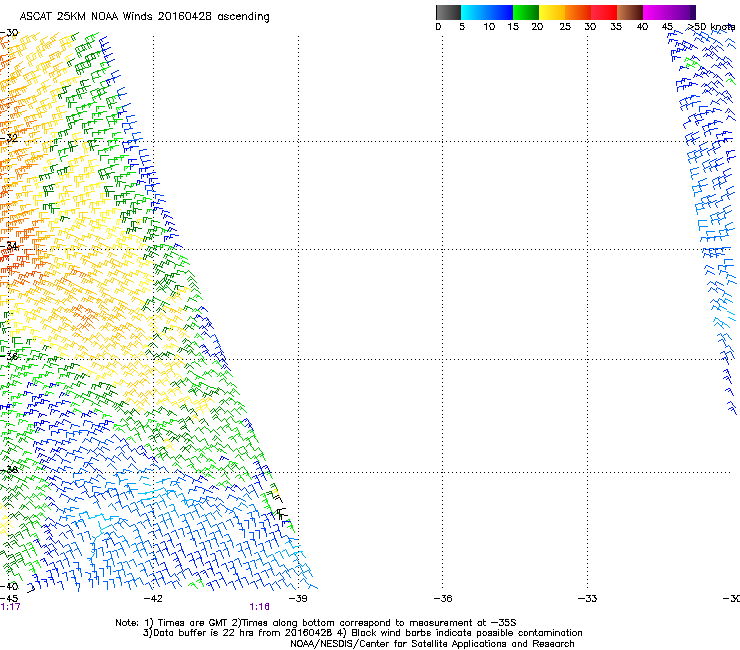Click the '>50 knots' legend label
The width and height of the screenshot is (740, 650).
711,26
